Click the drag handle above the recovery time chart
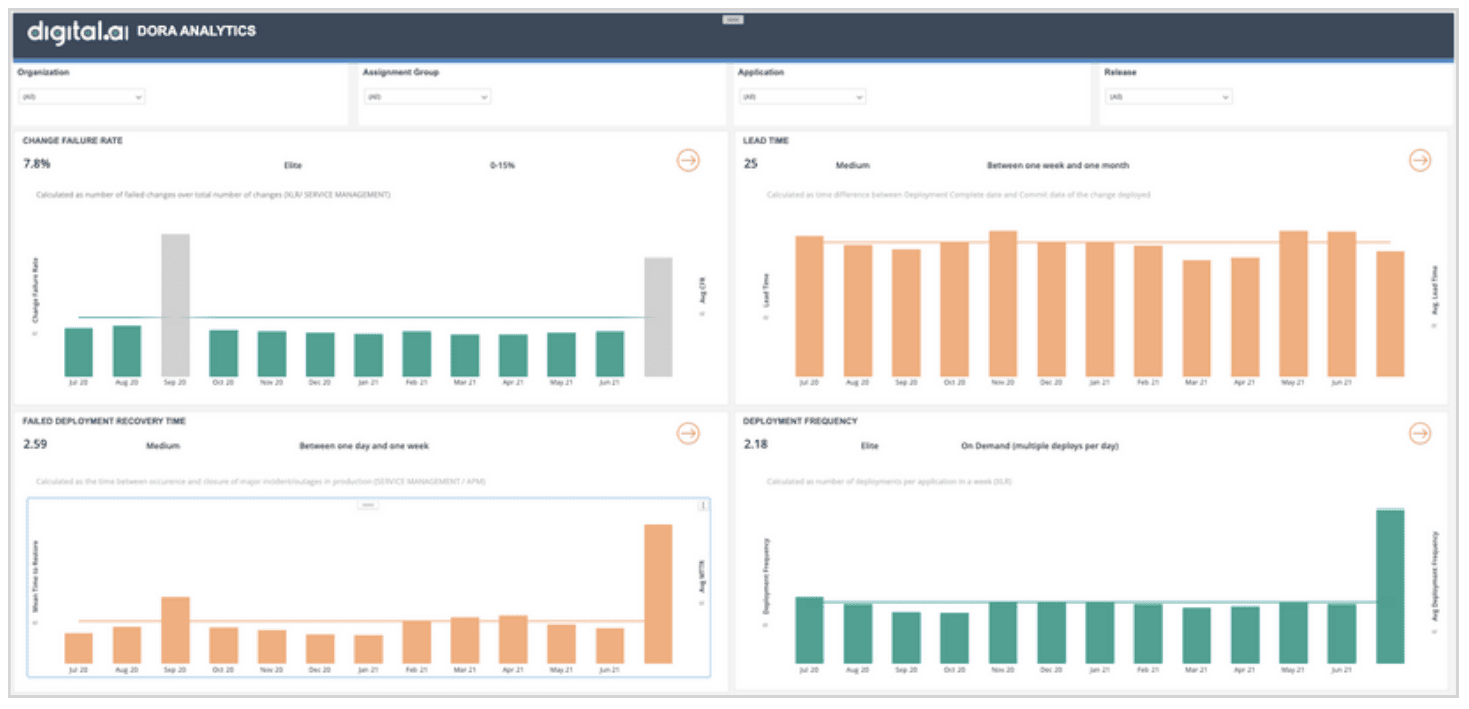Viewport: 1469px width, 709px height. coord(368,505)
